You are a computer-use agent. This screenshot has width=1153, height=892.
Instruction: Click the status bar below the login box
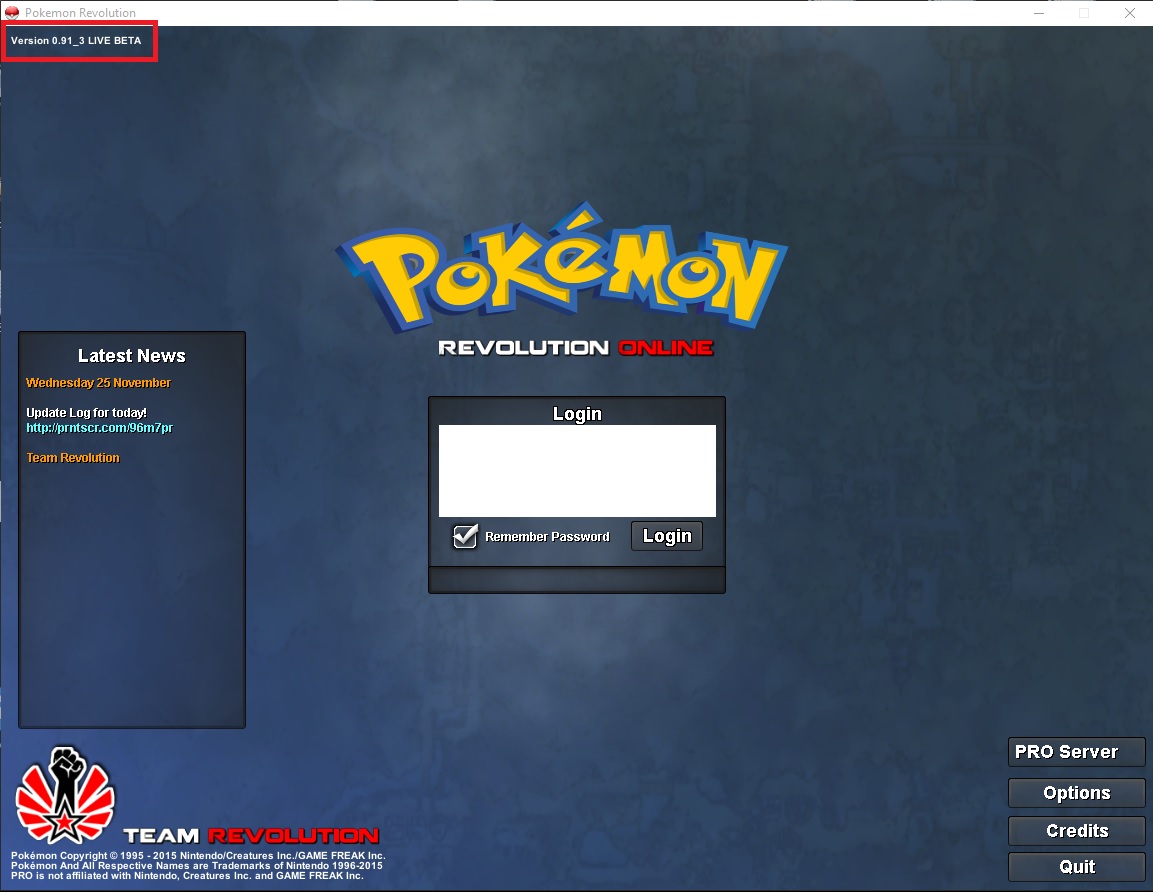tap(577, 579)
